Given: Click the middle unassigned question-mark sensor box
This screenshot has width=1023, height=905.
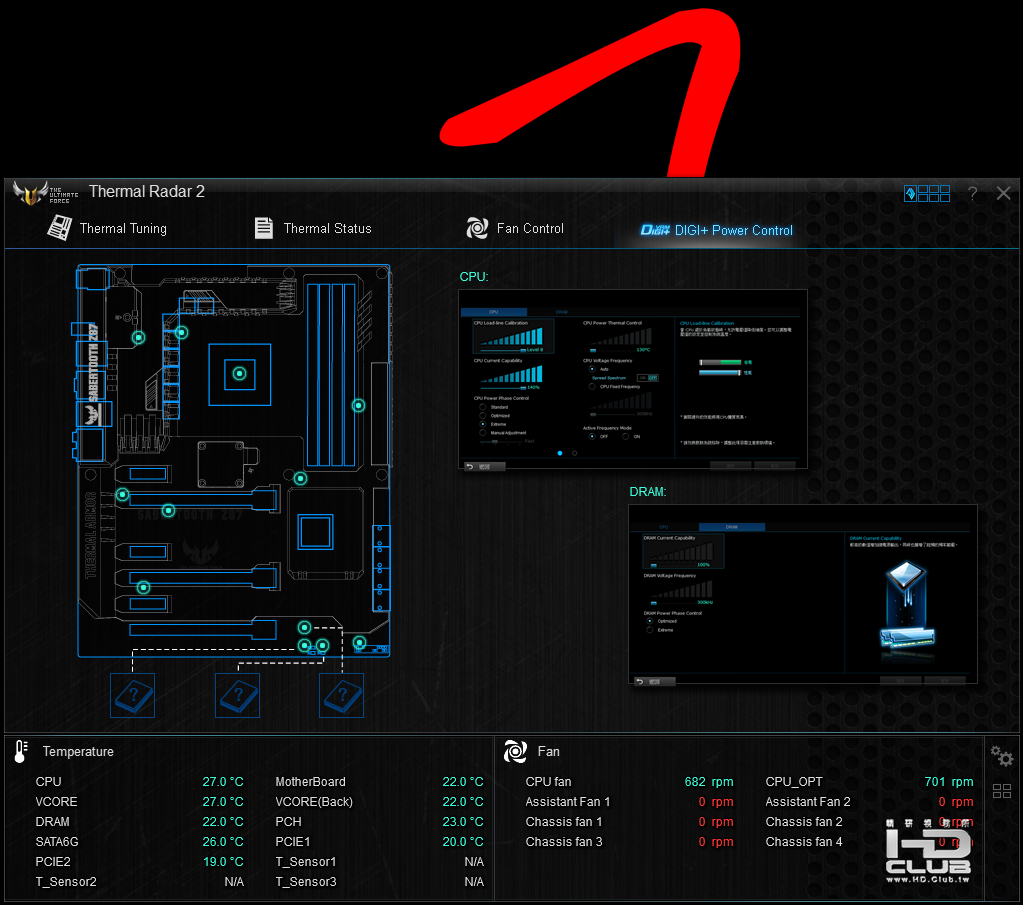Looking at the screenshot, I should (x=237, y=696).
